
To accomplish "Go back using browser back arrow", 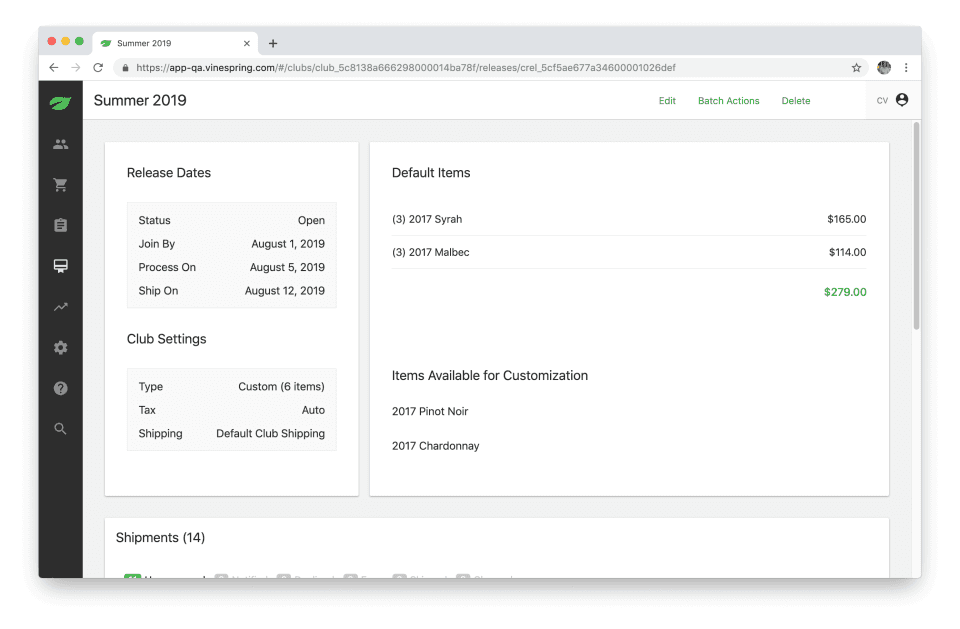I will [x=54, y=68].
